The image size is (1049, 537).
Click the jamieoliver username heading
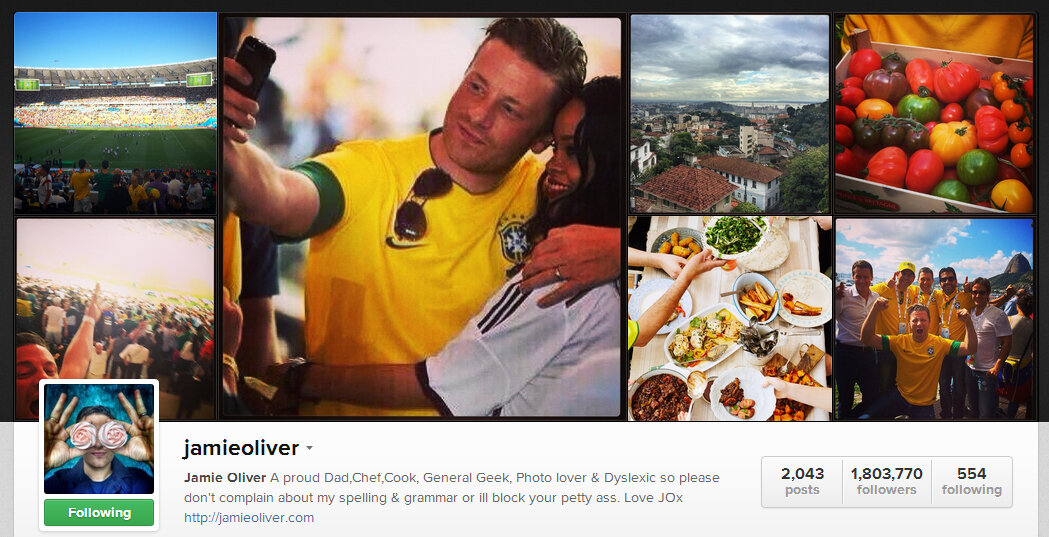coord(241,447)
